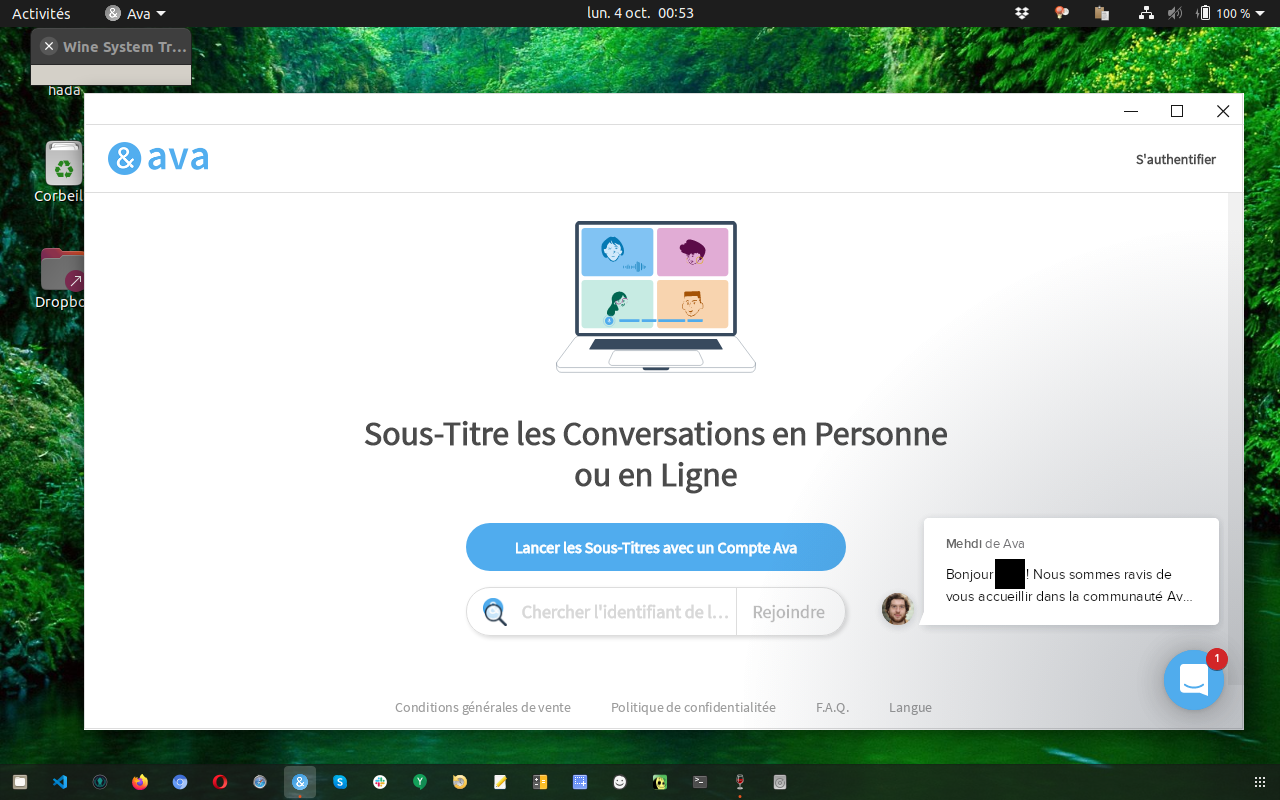Launch Visual Studio Code from the dock

[x=60, y=782]
